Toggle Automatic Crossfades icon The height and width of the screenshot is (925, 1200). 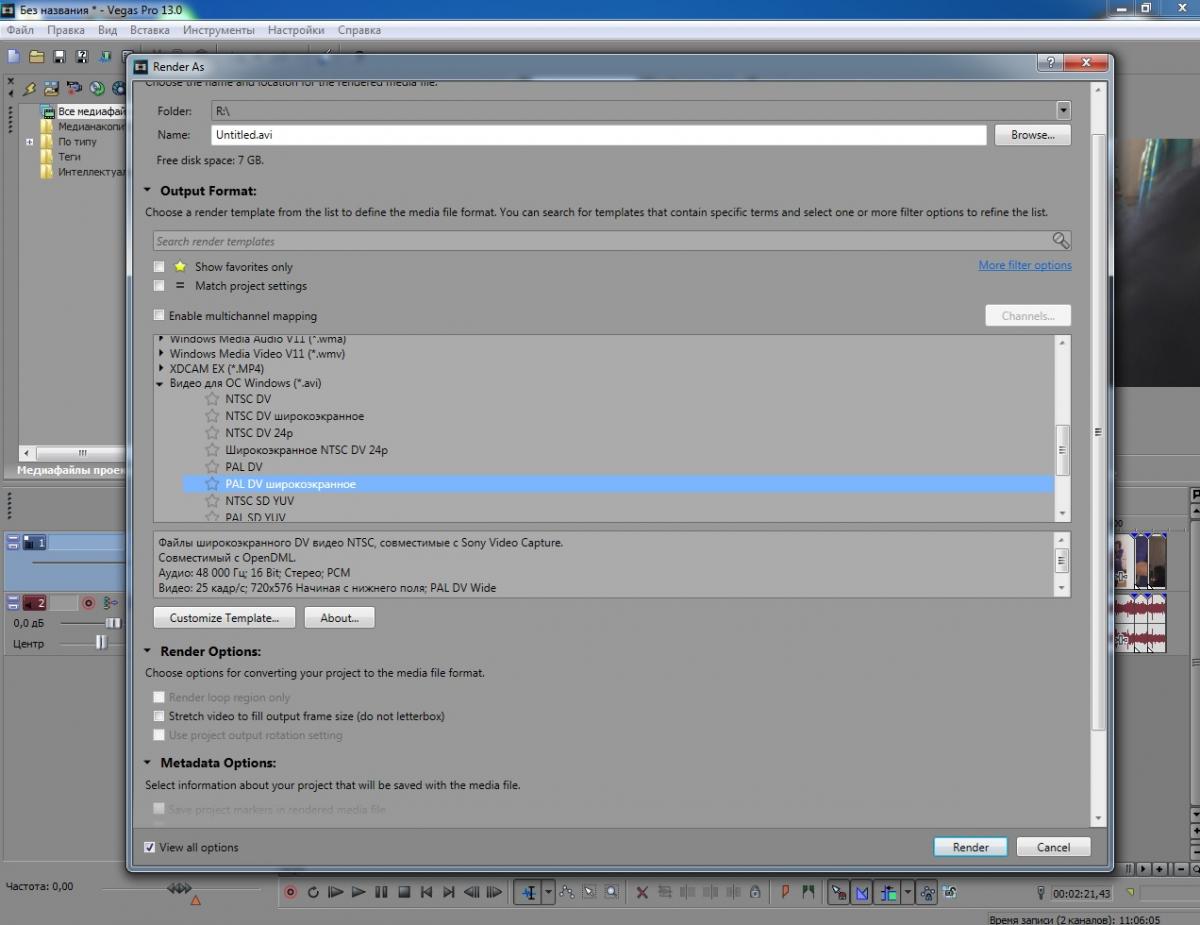pos(862,892)
